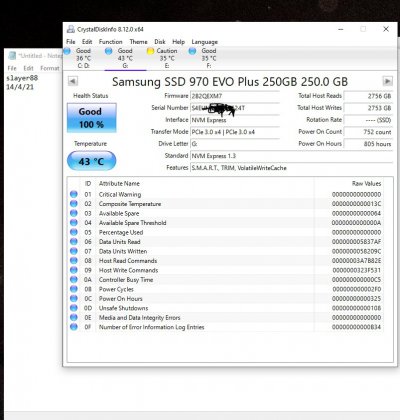Open the Function menu
The width and height of the screenshot is (400, 420).
click(x=111, y=42)
